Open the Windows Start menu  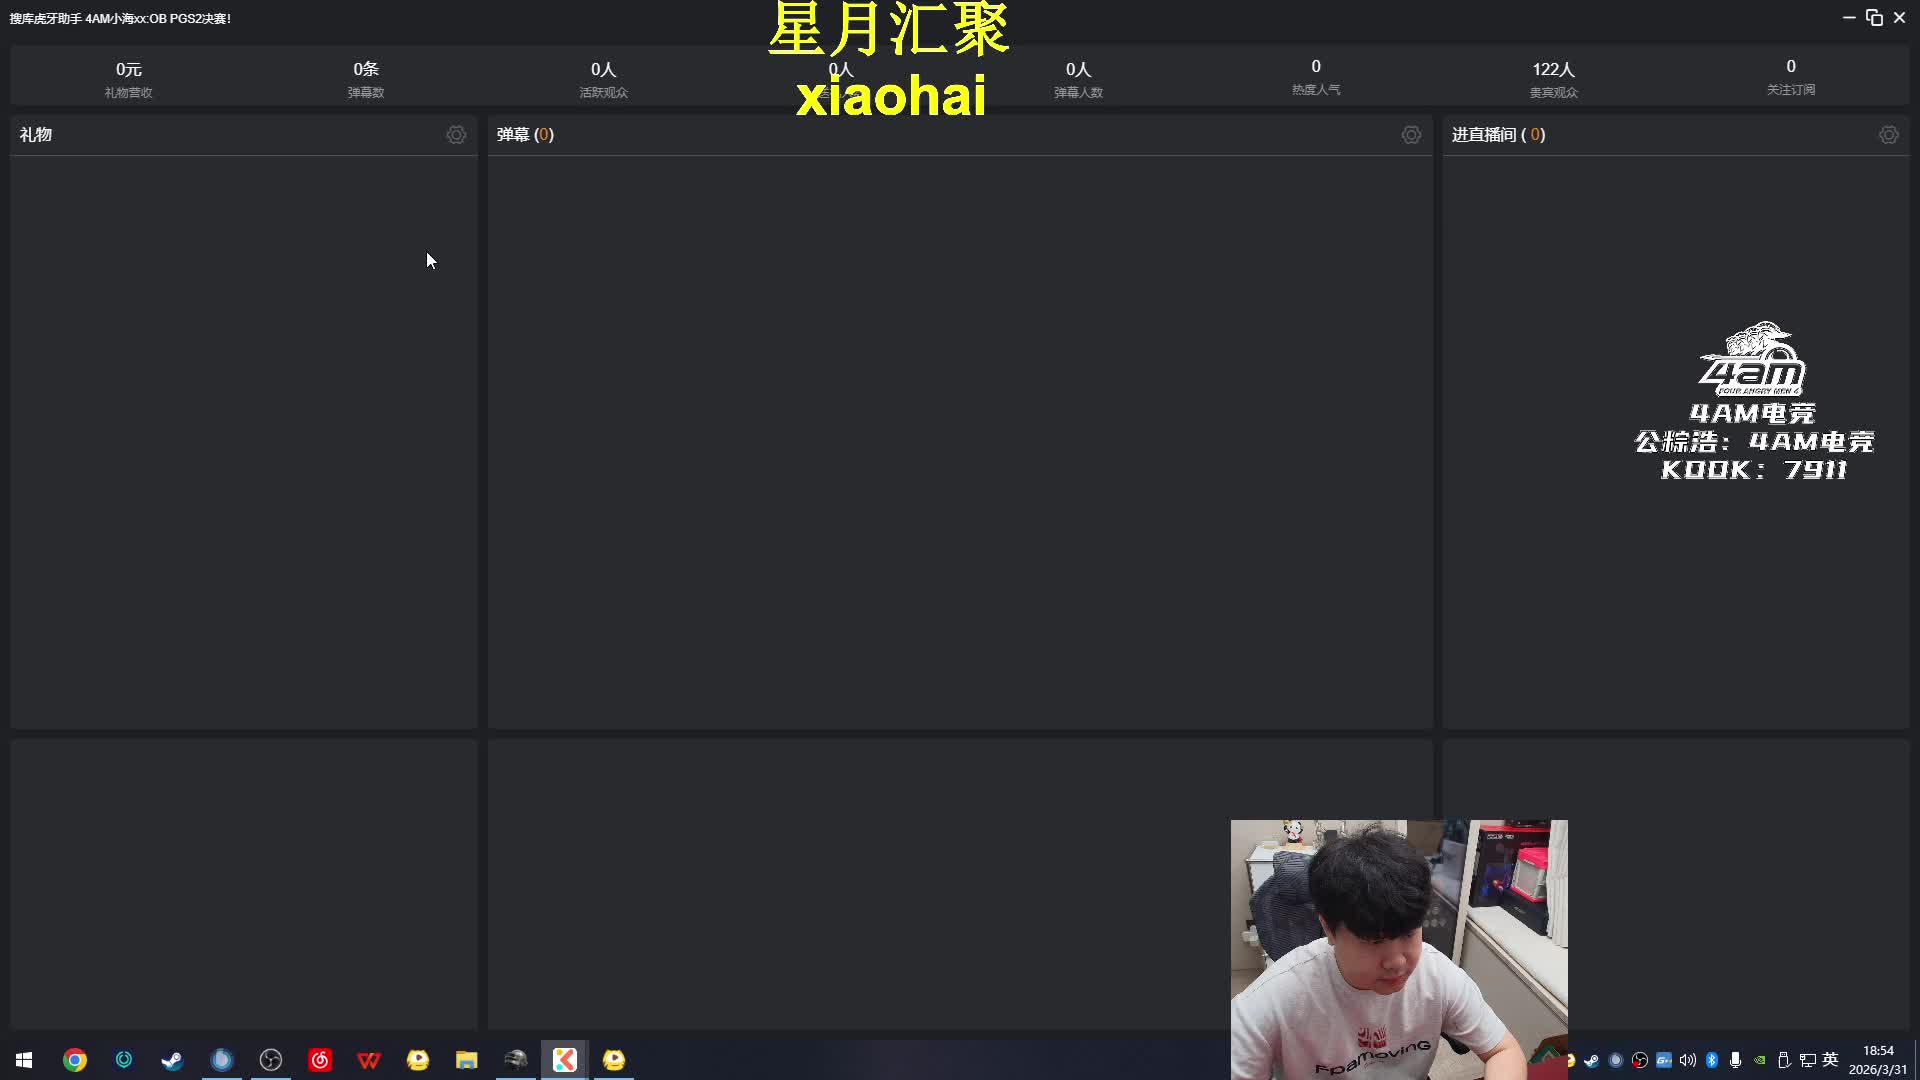pyautogui.click(x=24, y=1060)
